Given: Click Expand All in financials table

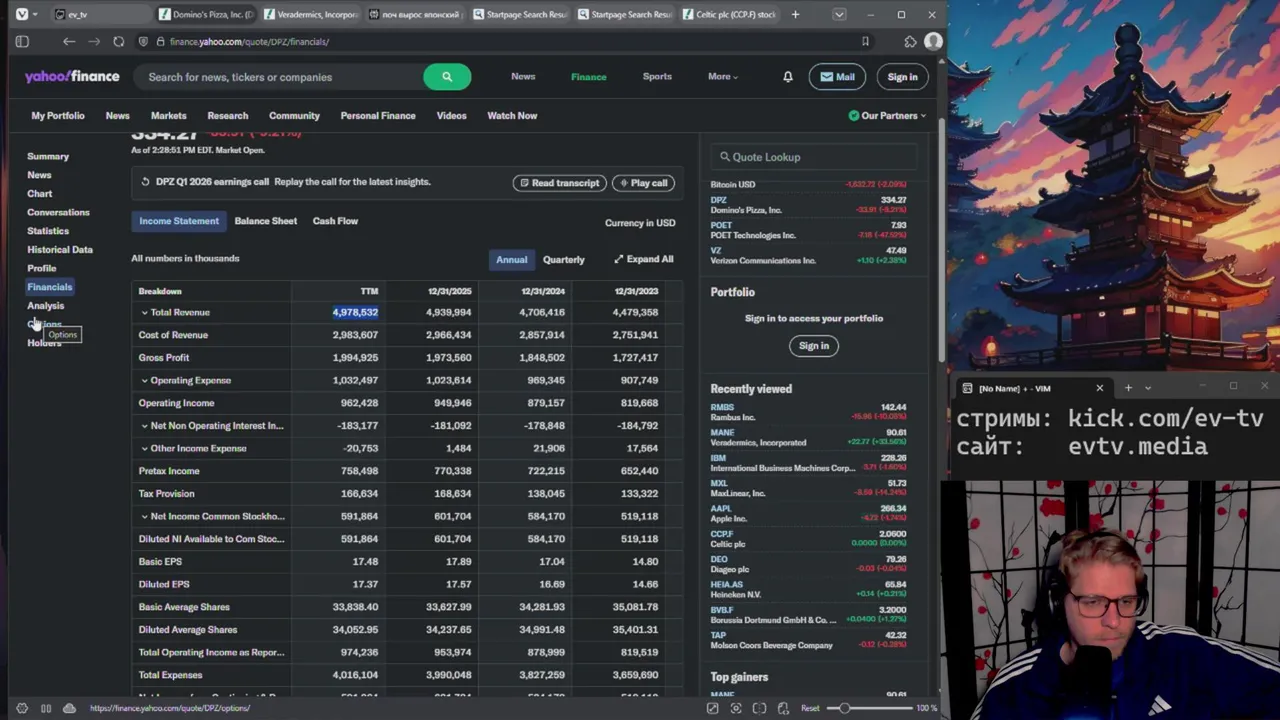Looking at the screenshot, I should point(644,259).
